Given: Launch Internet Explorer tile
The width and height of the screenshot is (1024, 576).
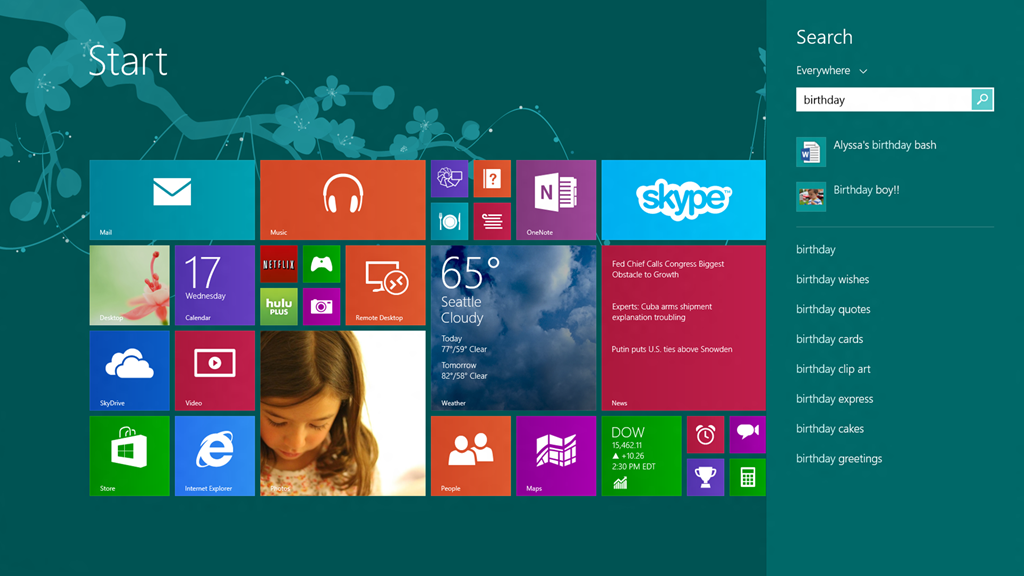Looking at the screenshot, I should [x=215, y=456].
